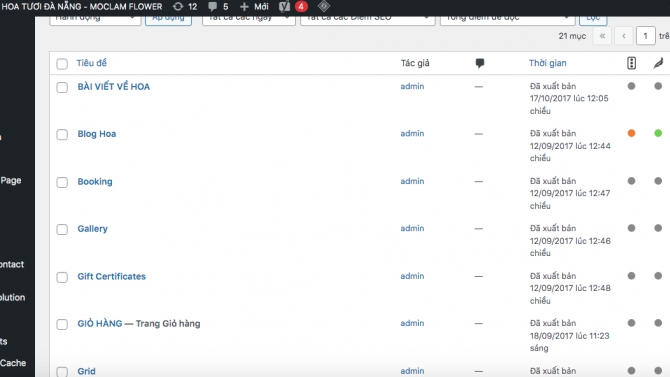Click the admin author of Blog Hoa

pyautogui.click(x=412, y=133)
